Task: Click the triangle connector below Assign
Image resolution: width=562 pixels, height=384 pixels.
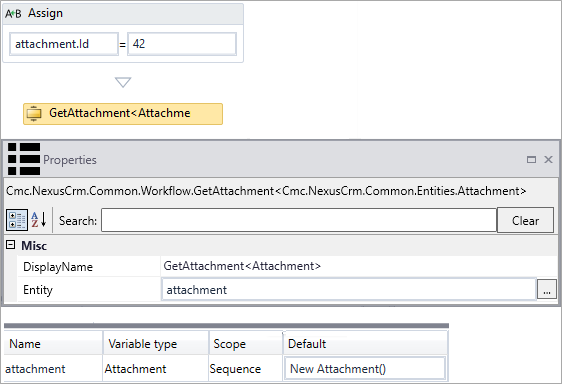Action: 123,82
